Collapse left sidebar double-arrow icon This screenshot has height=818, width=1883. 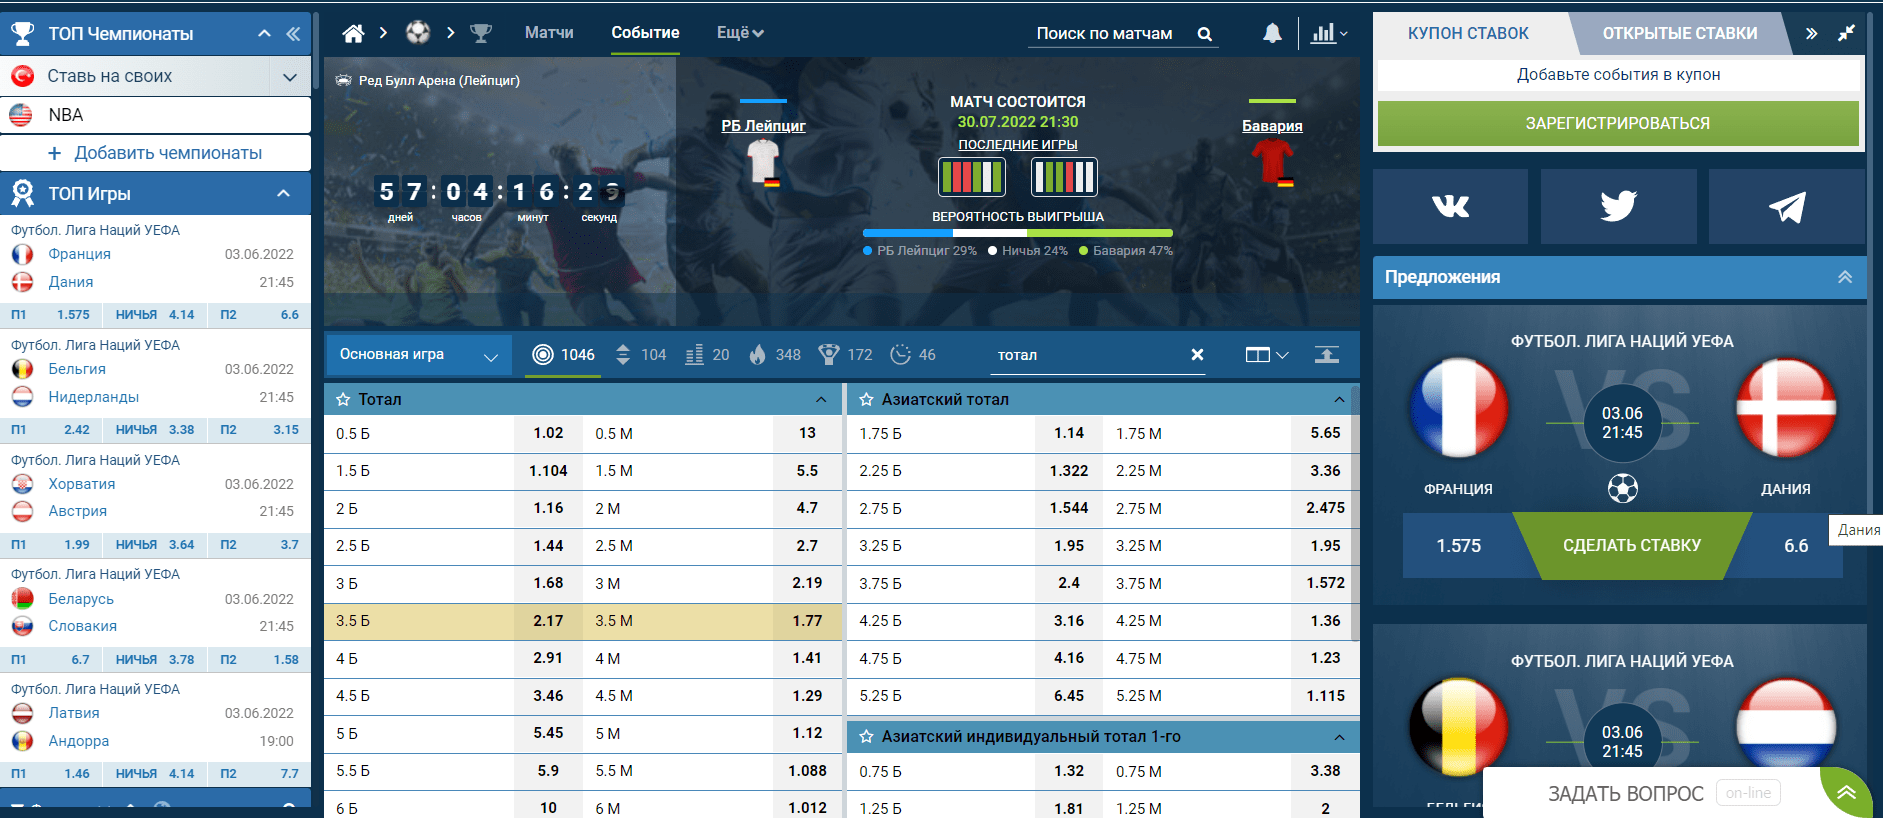[293, 34]
